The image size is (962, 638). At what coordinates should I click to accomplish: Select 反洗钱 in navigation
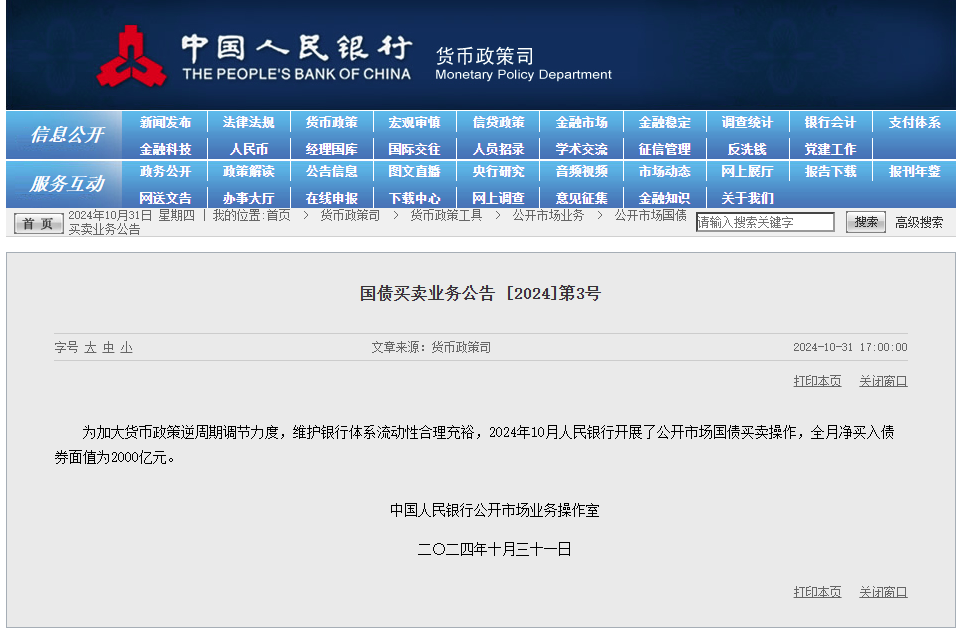click(747, 149)
